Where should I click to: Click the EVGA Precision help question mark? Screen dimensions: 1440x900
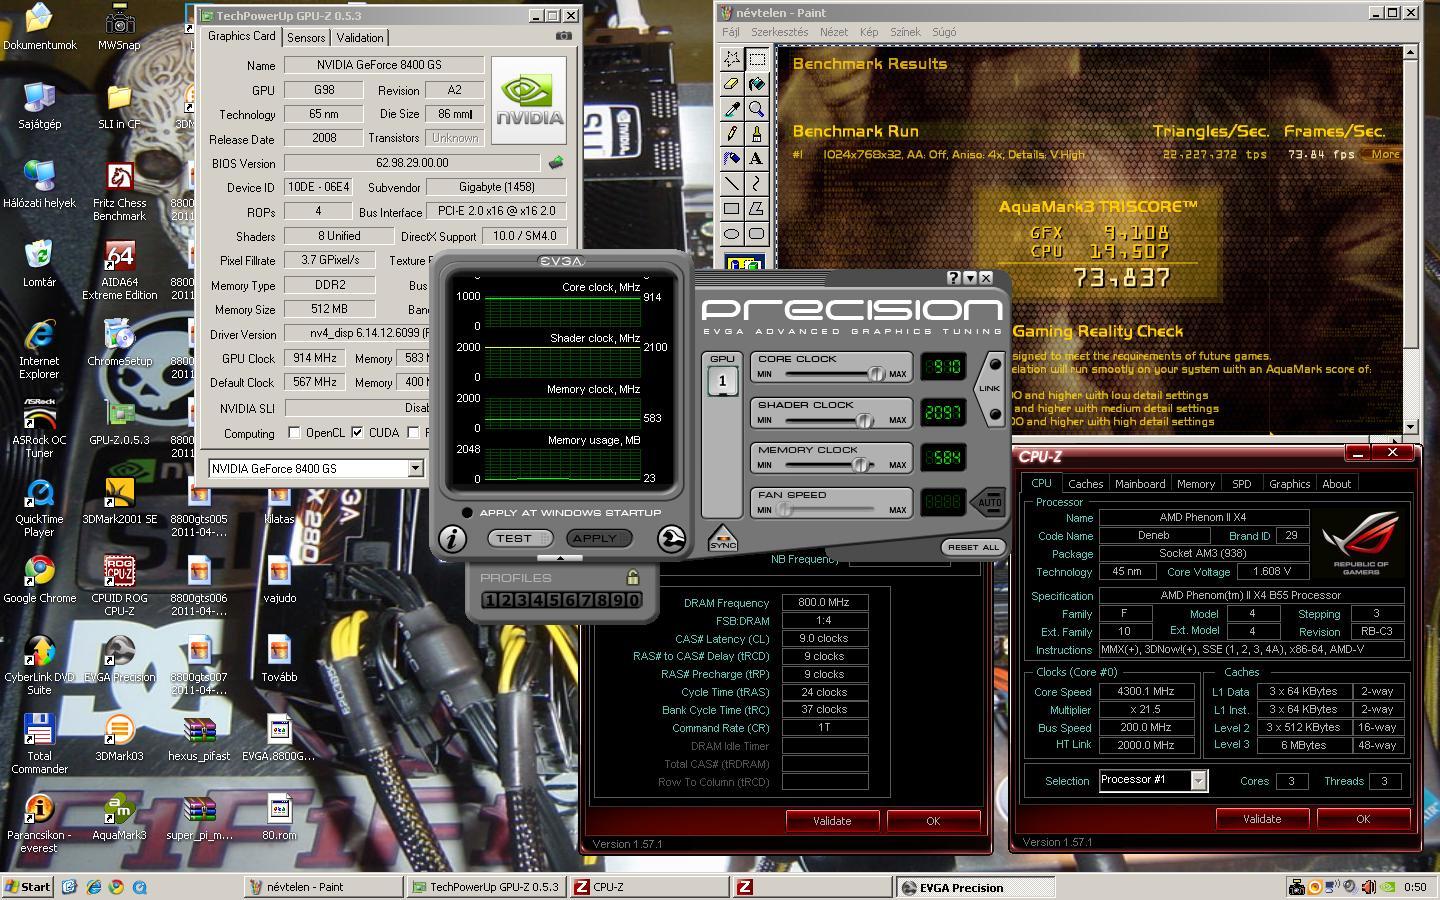953,278
